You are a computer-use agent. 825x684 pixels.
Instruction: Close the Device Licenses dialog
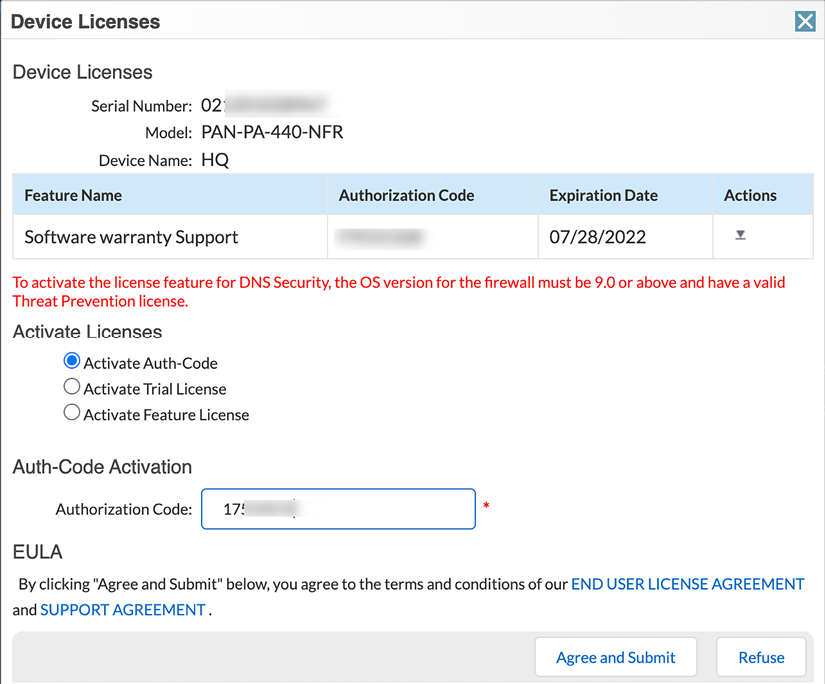click(805, 22)
